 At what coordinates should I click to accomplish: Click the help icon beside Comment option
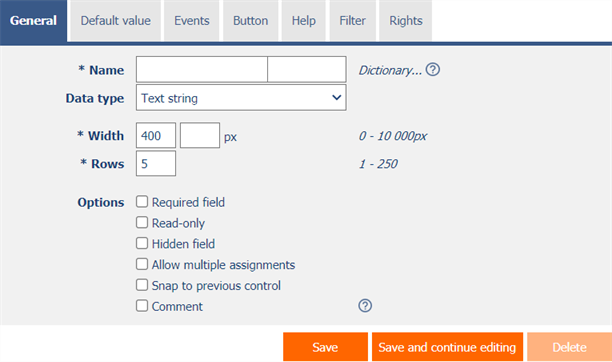click(365, 306)
